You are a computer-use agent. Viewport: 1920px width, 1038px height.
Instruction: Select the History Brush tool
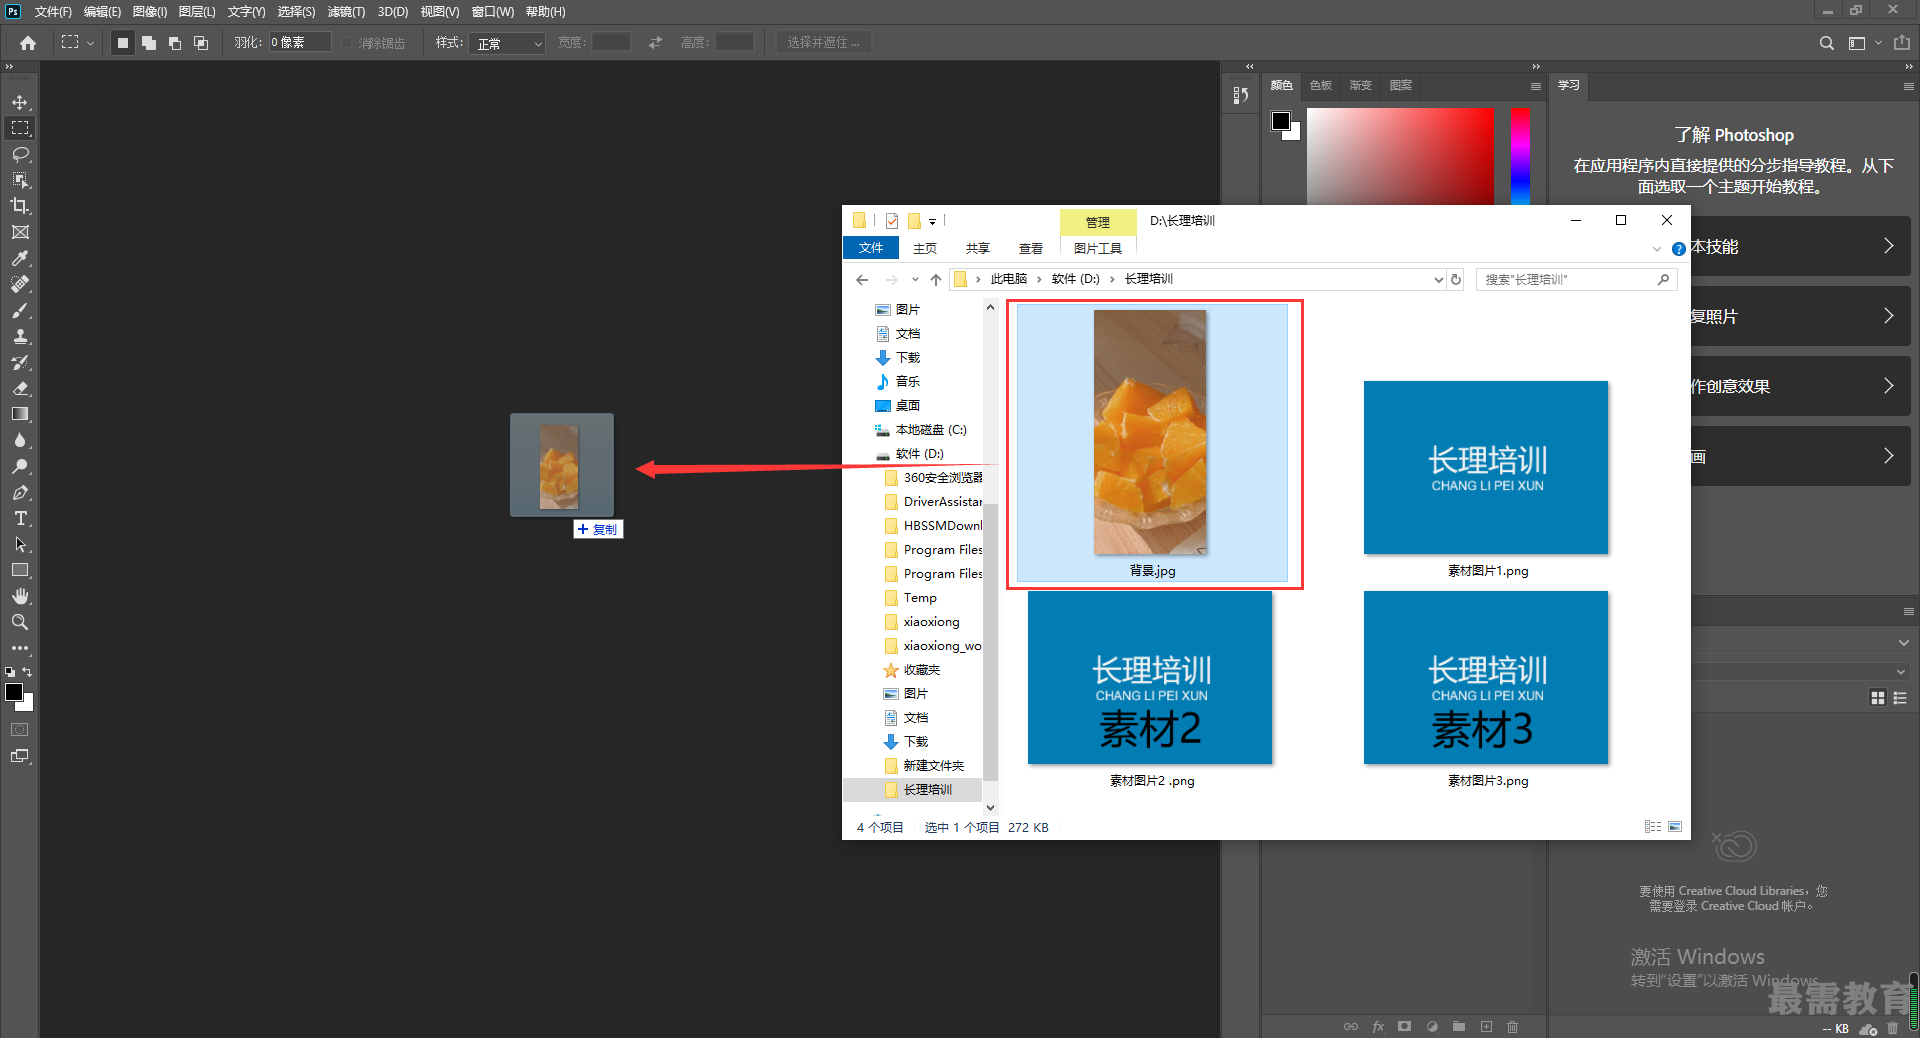[20, 362]
